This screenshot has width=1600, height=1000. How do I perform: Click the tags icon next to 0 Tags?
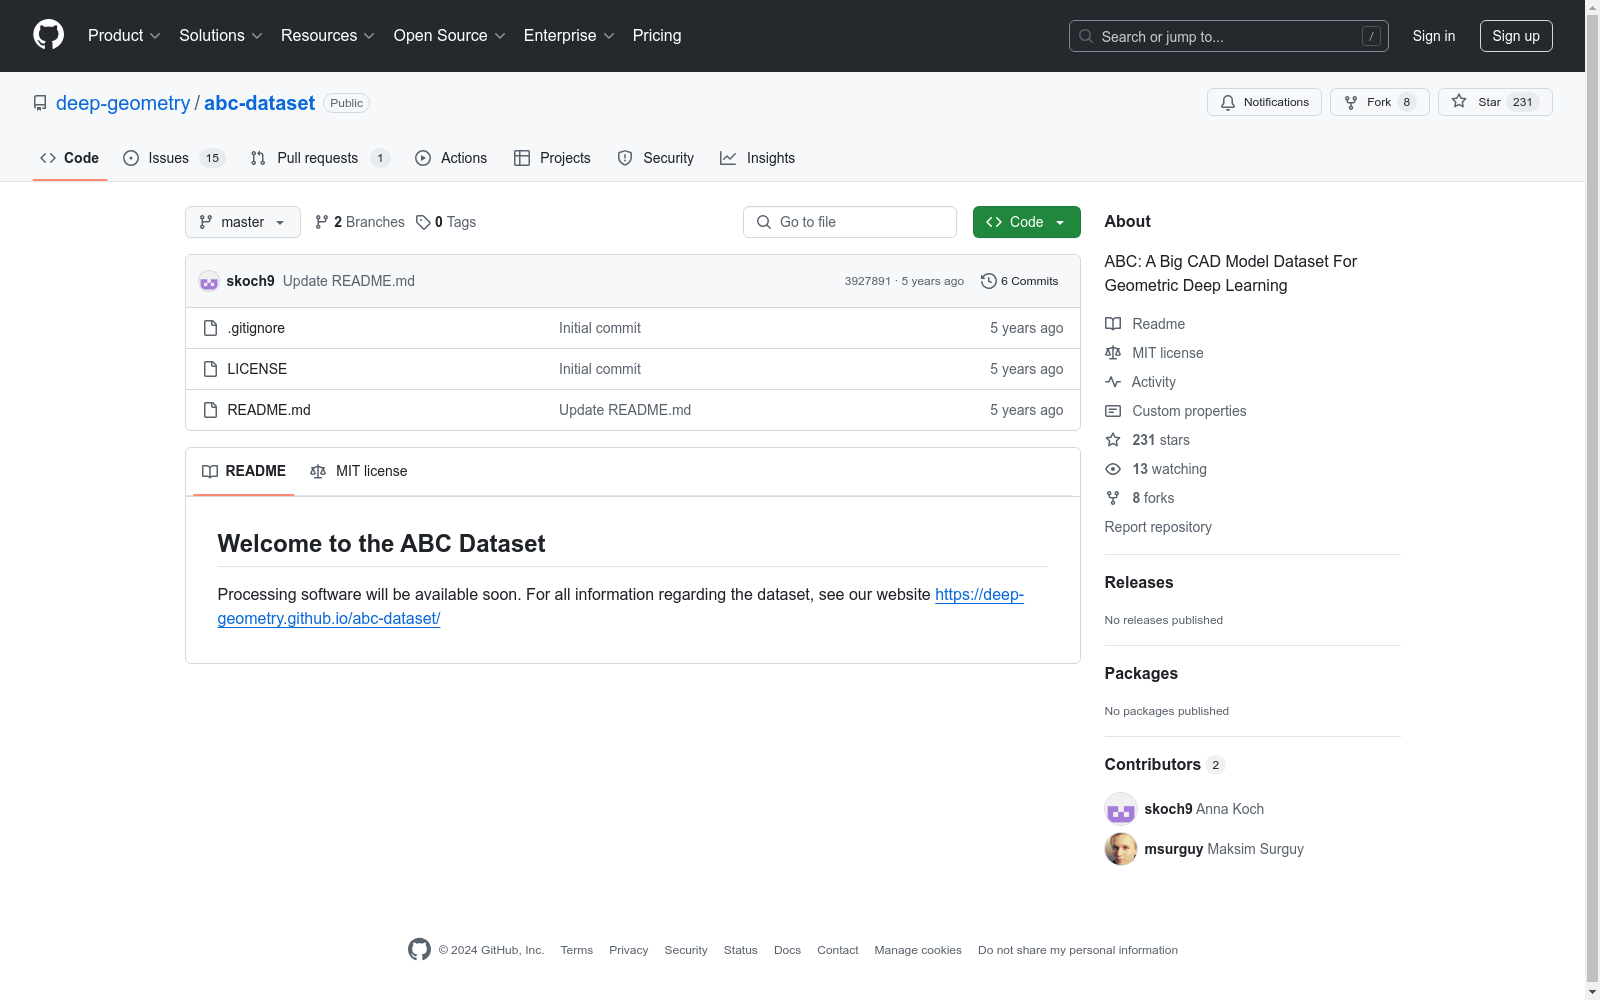coord(423,222)
